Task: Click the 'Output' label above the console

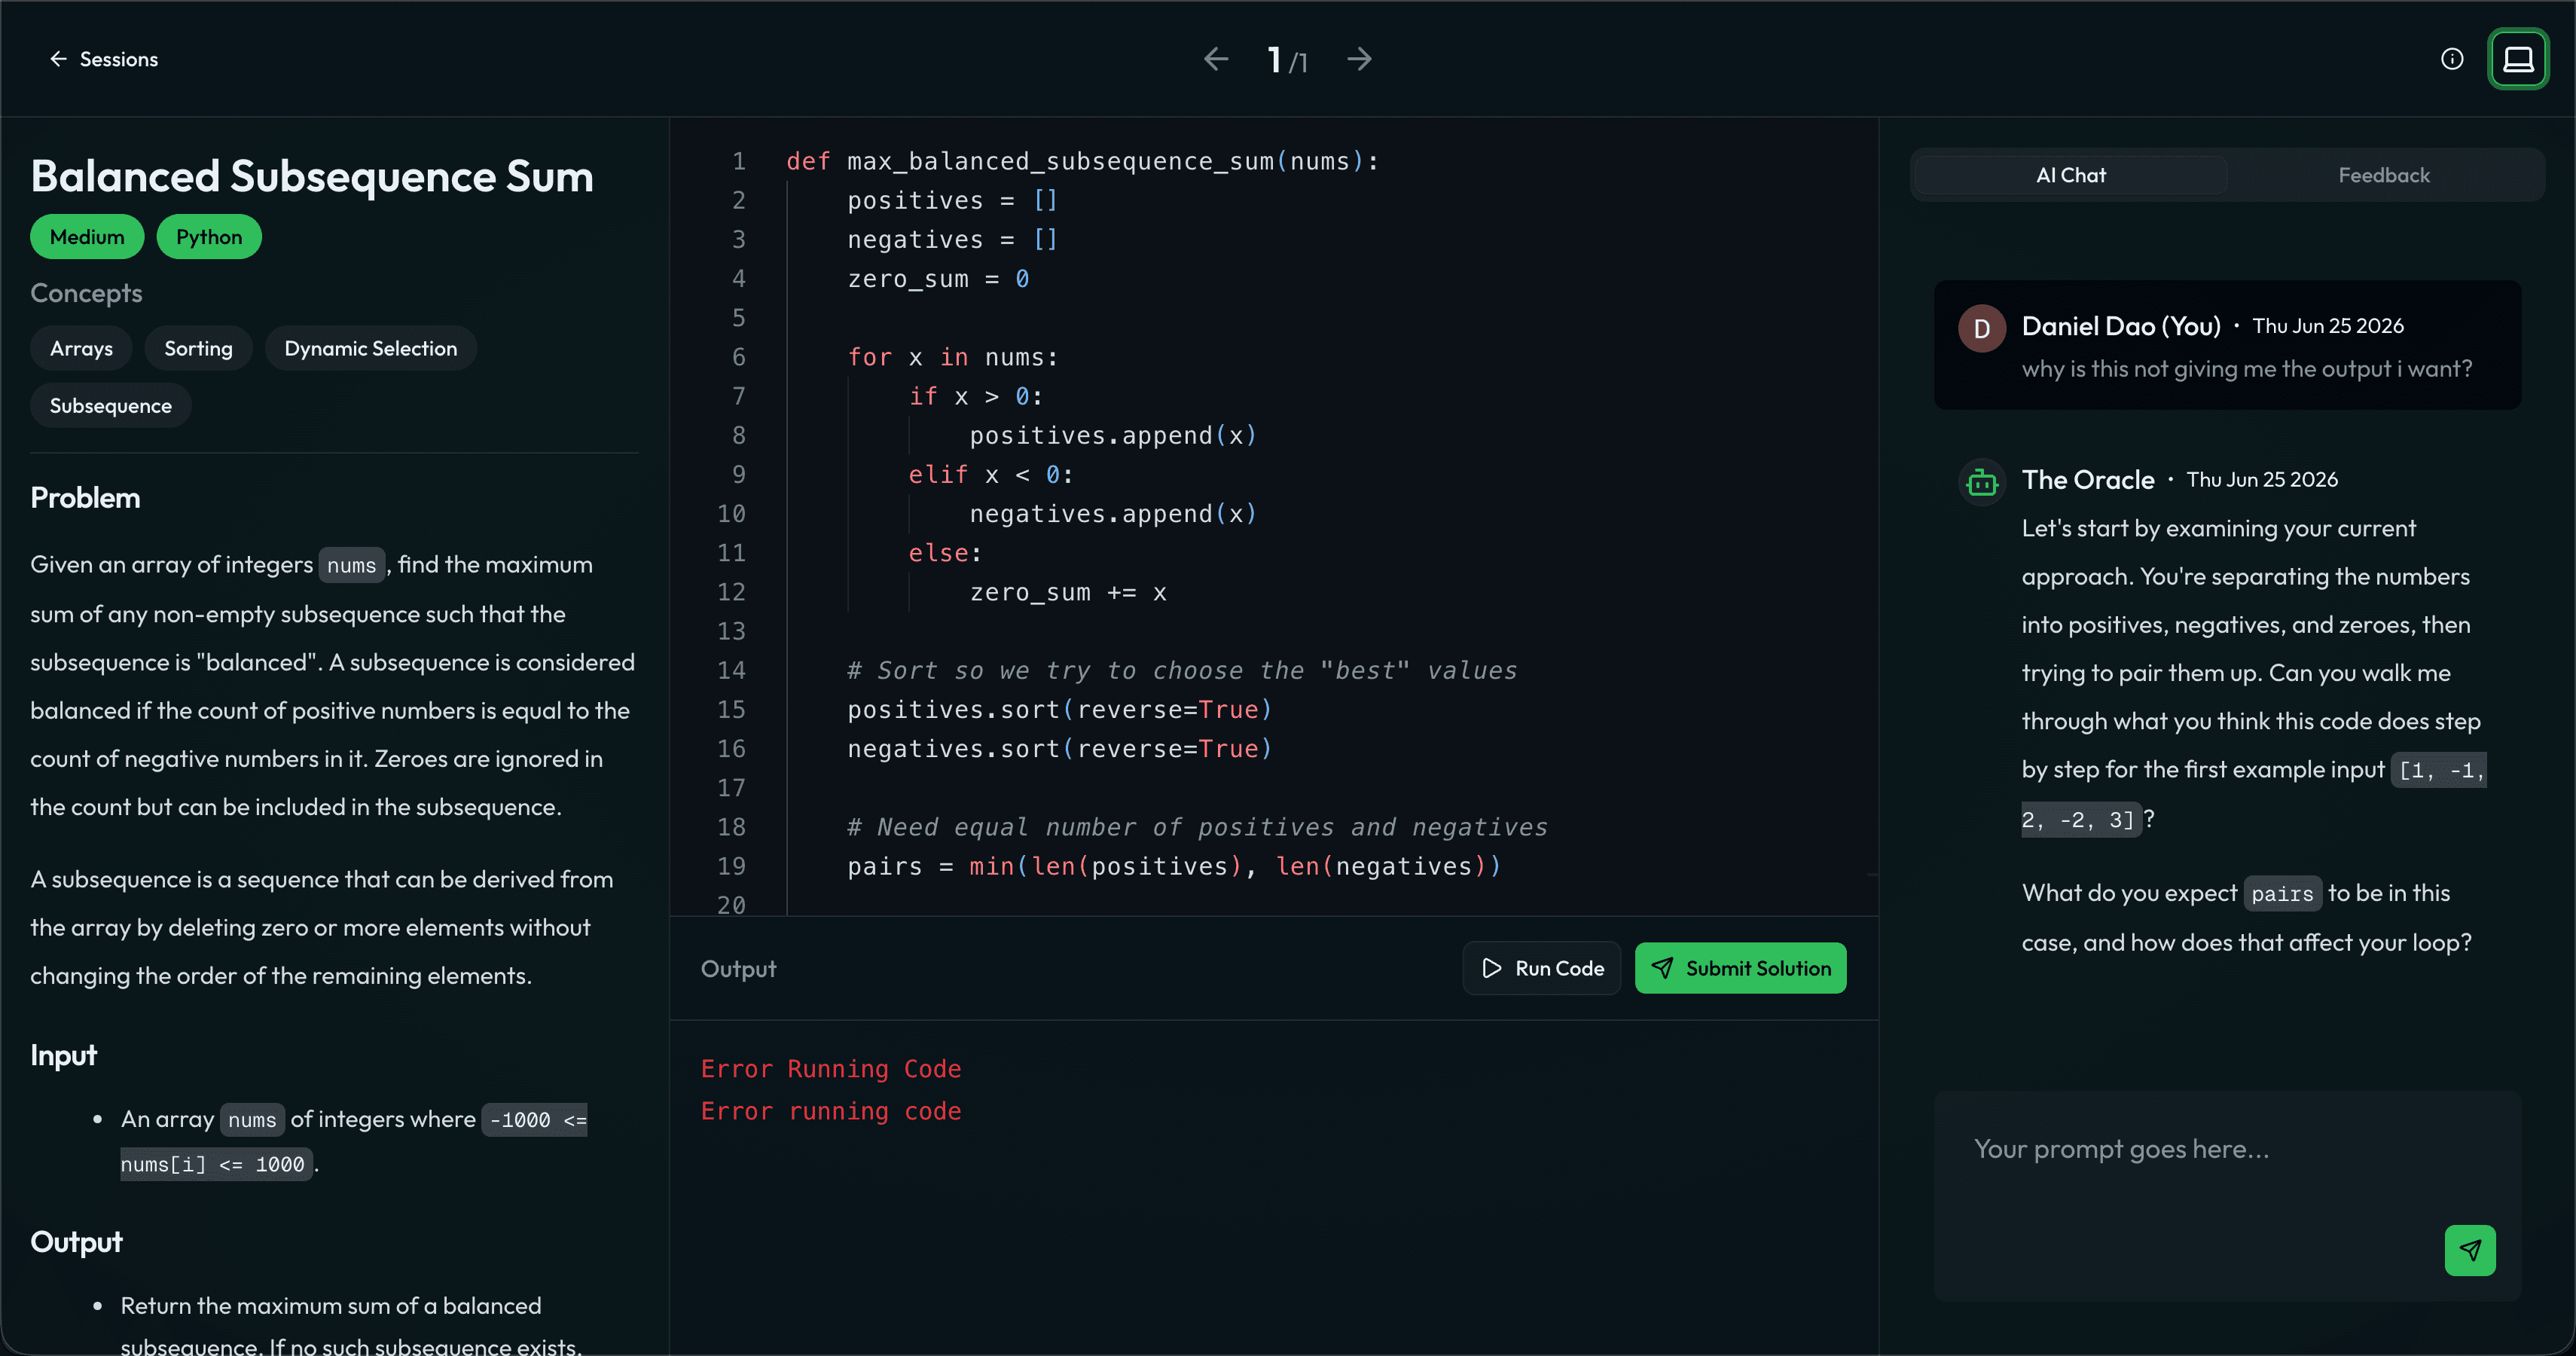Action: click(x=738, y=969)
